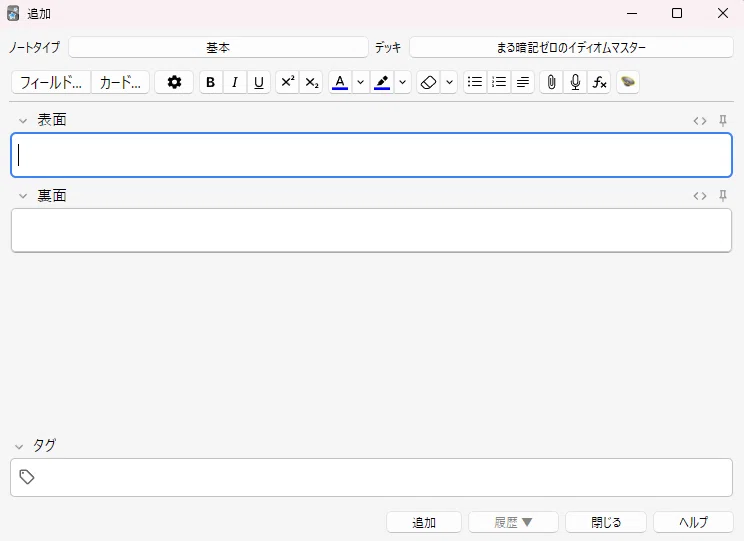Maximize the 追加 window
Viewport: 744px width, 541px height.
(x=677, y=13)
